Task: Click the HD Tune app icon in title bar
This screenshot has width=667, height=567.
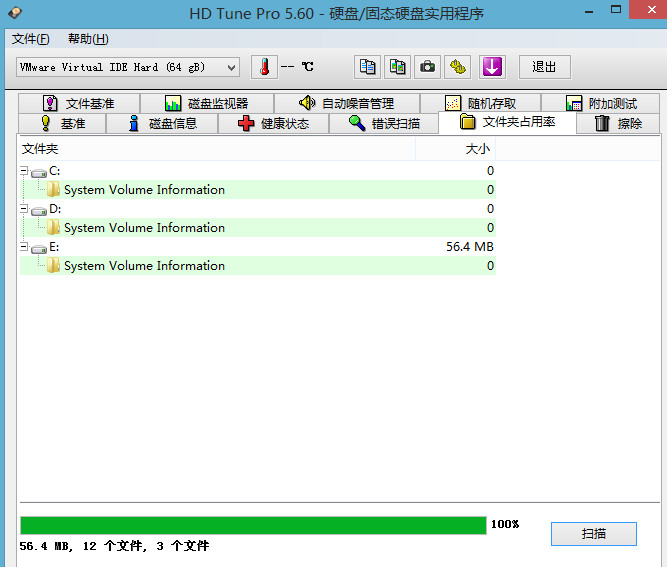Action: pyautogui.click(x=15, y=13)
